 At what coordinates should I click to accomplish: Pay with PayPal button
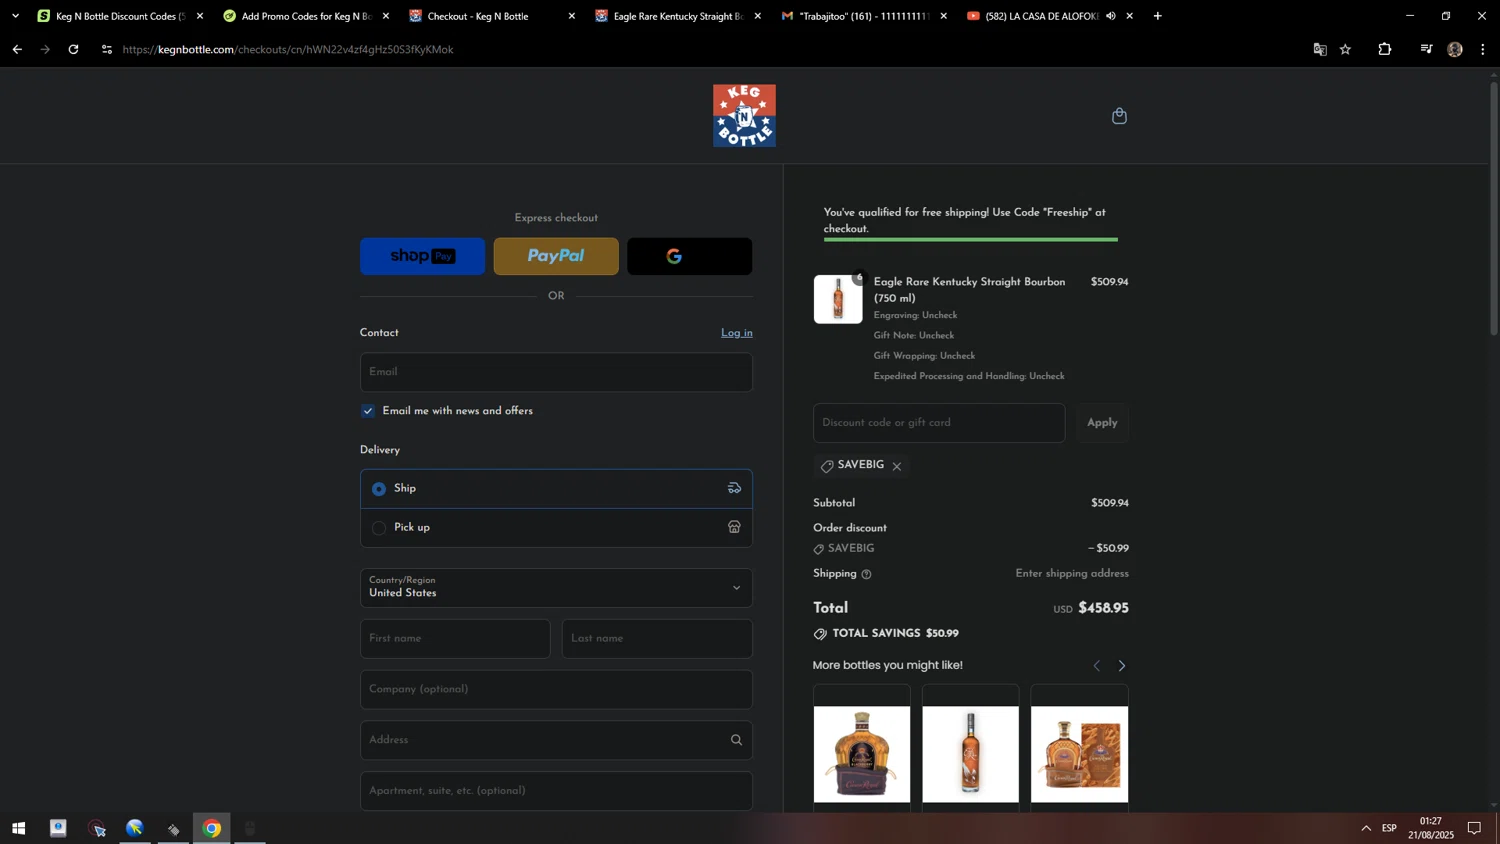pos(556,257)
